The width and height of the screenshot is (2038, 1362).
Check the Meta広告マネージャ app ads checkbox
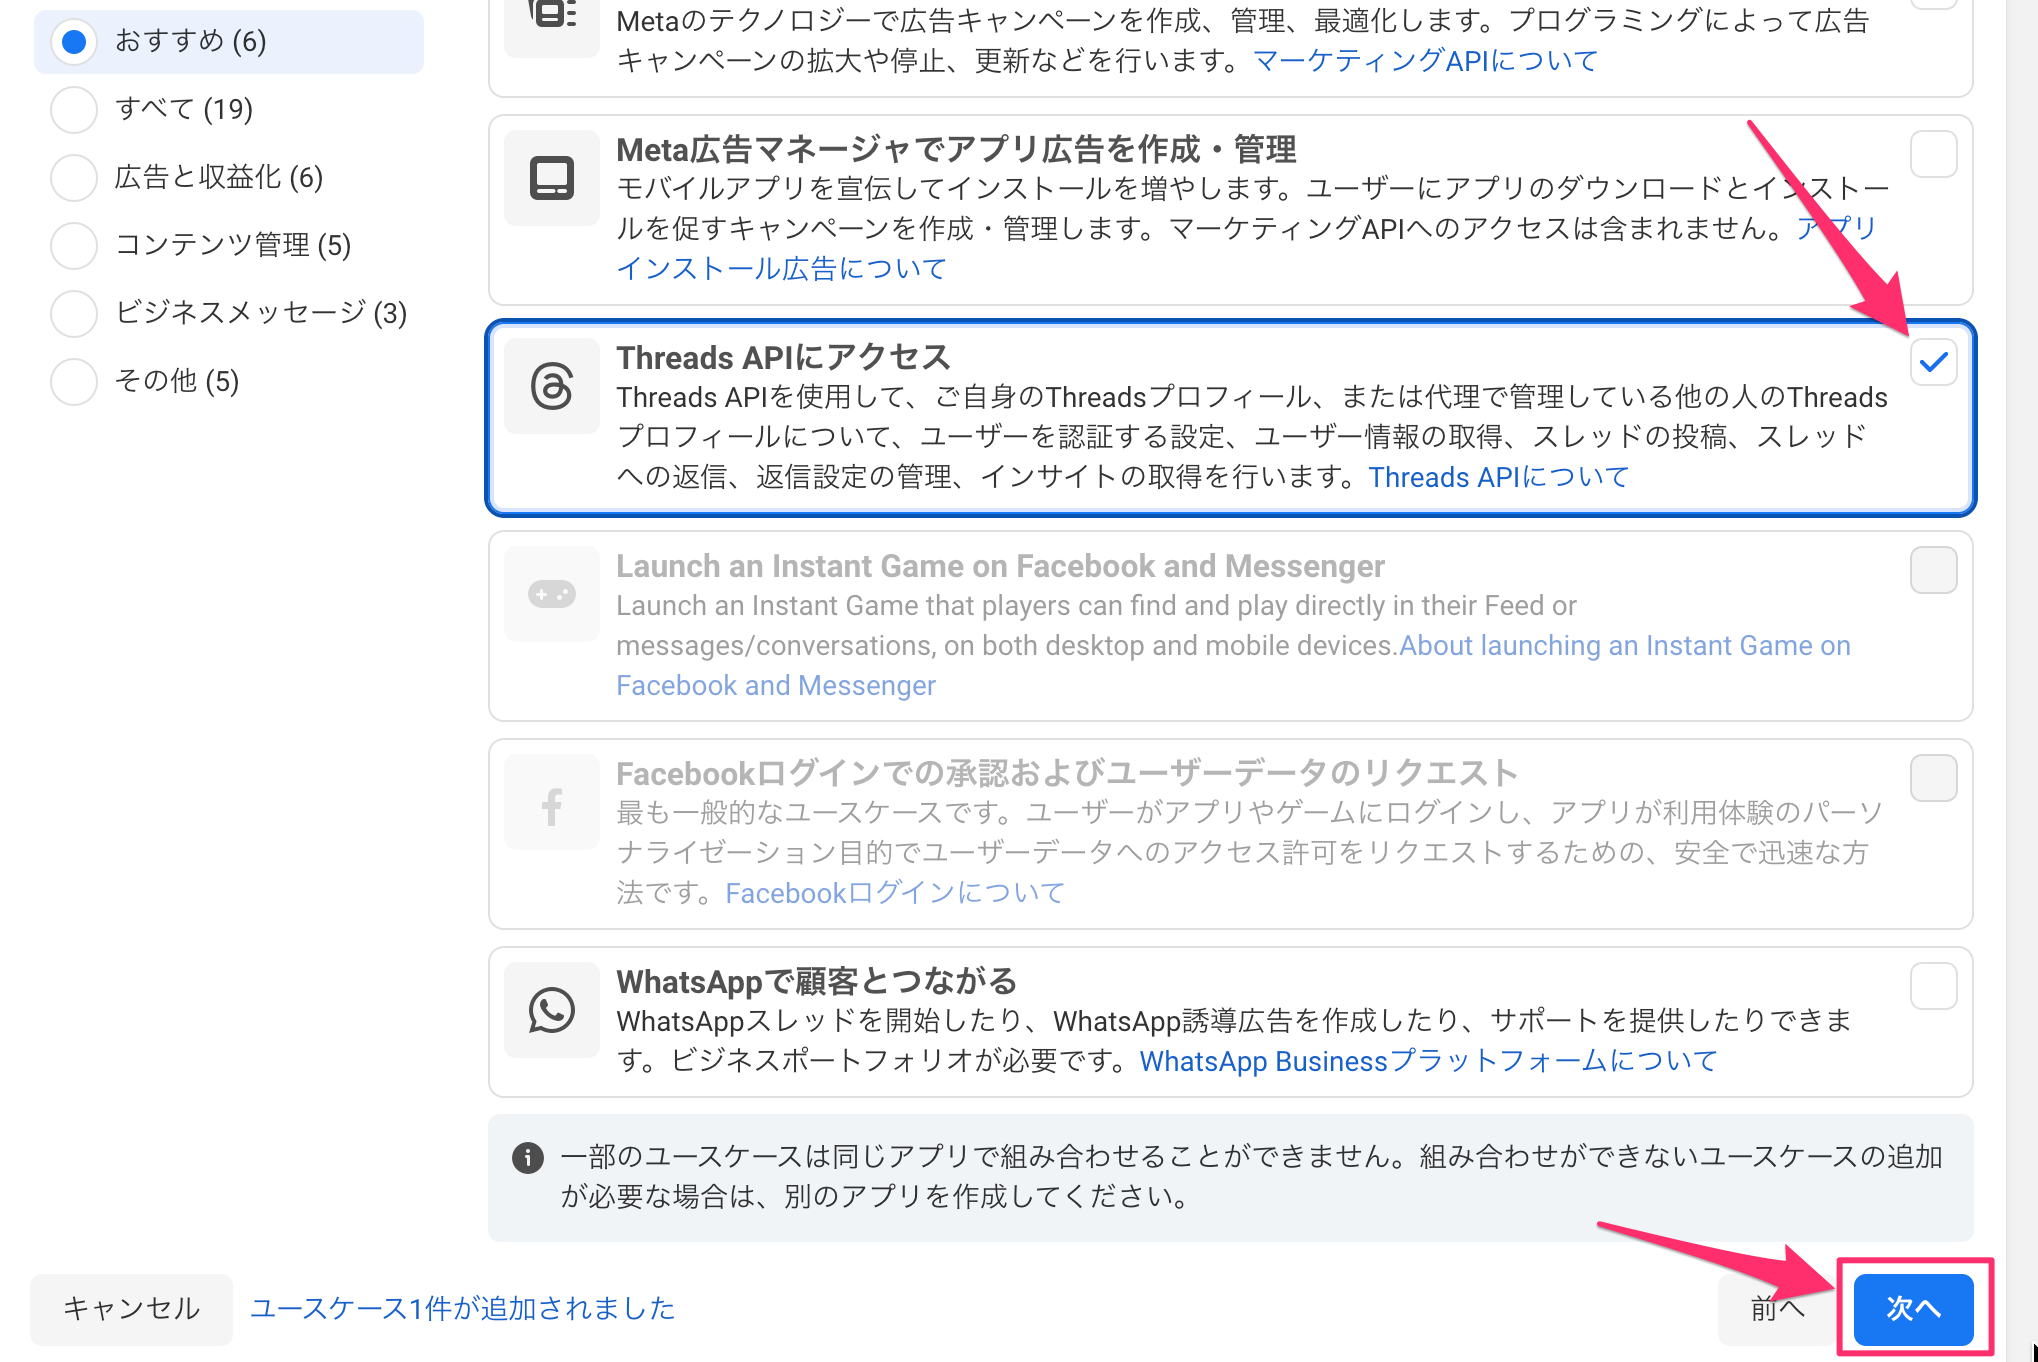[1933, 154]
